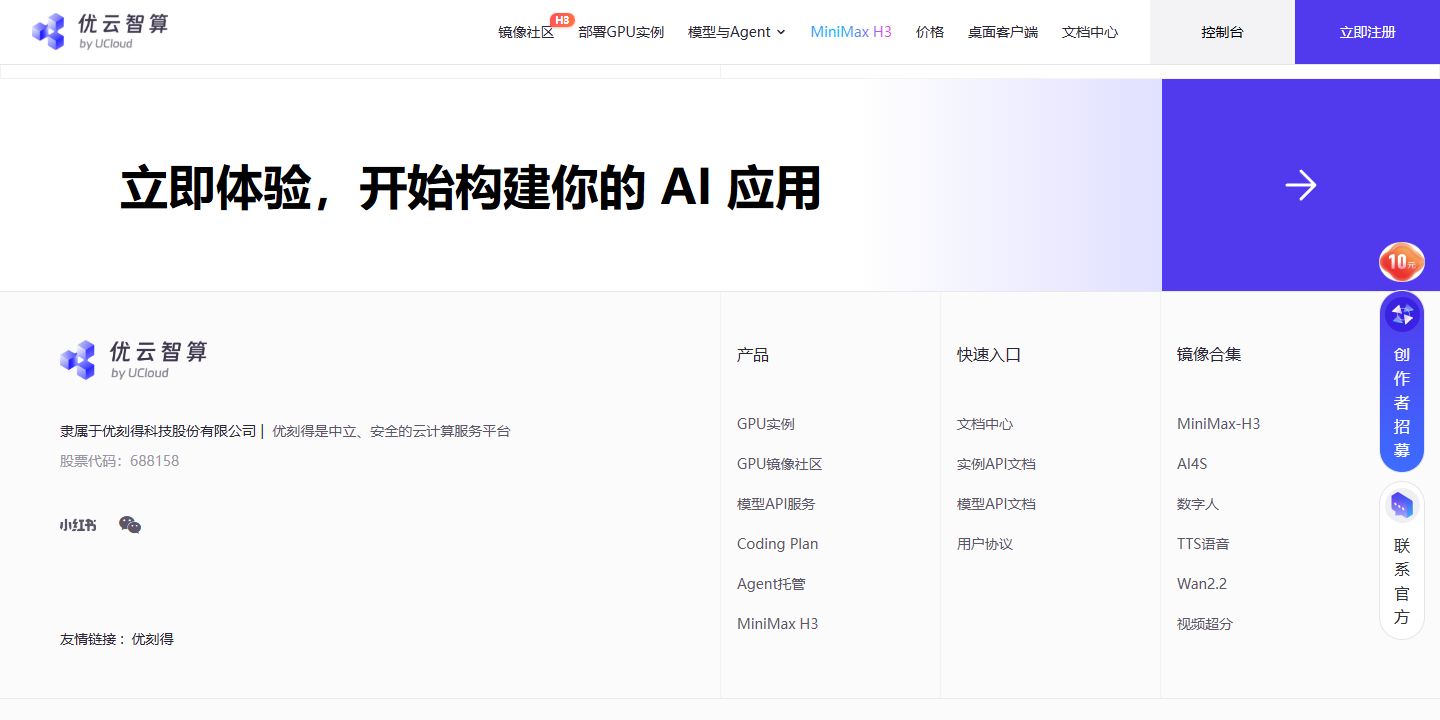Open the TTS语音 link

pos(1203,544)
